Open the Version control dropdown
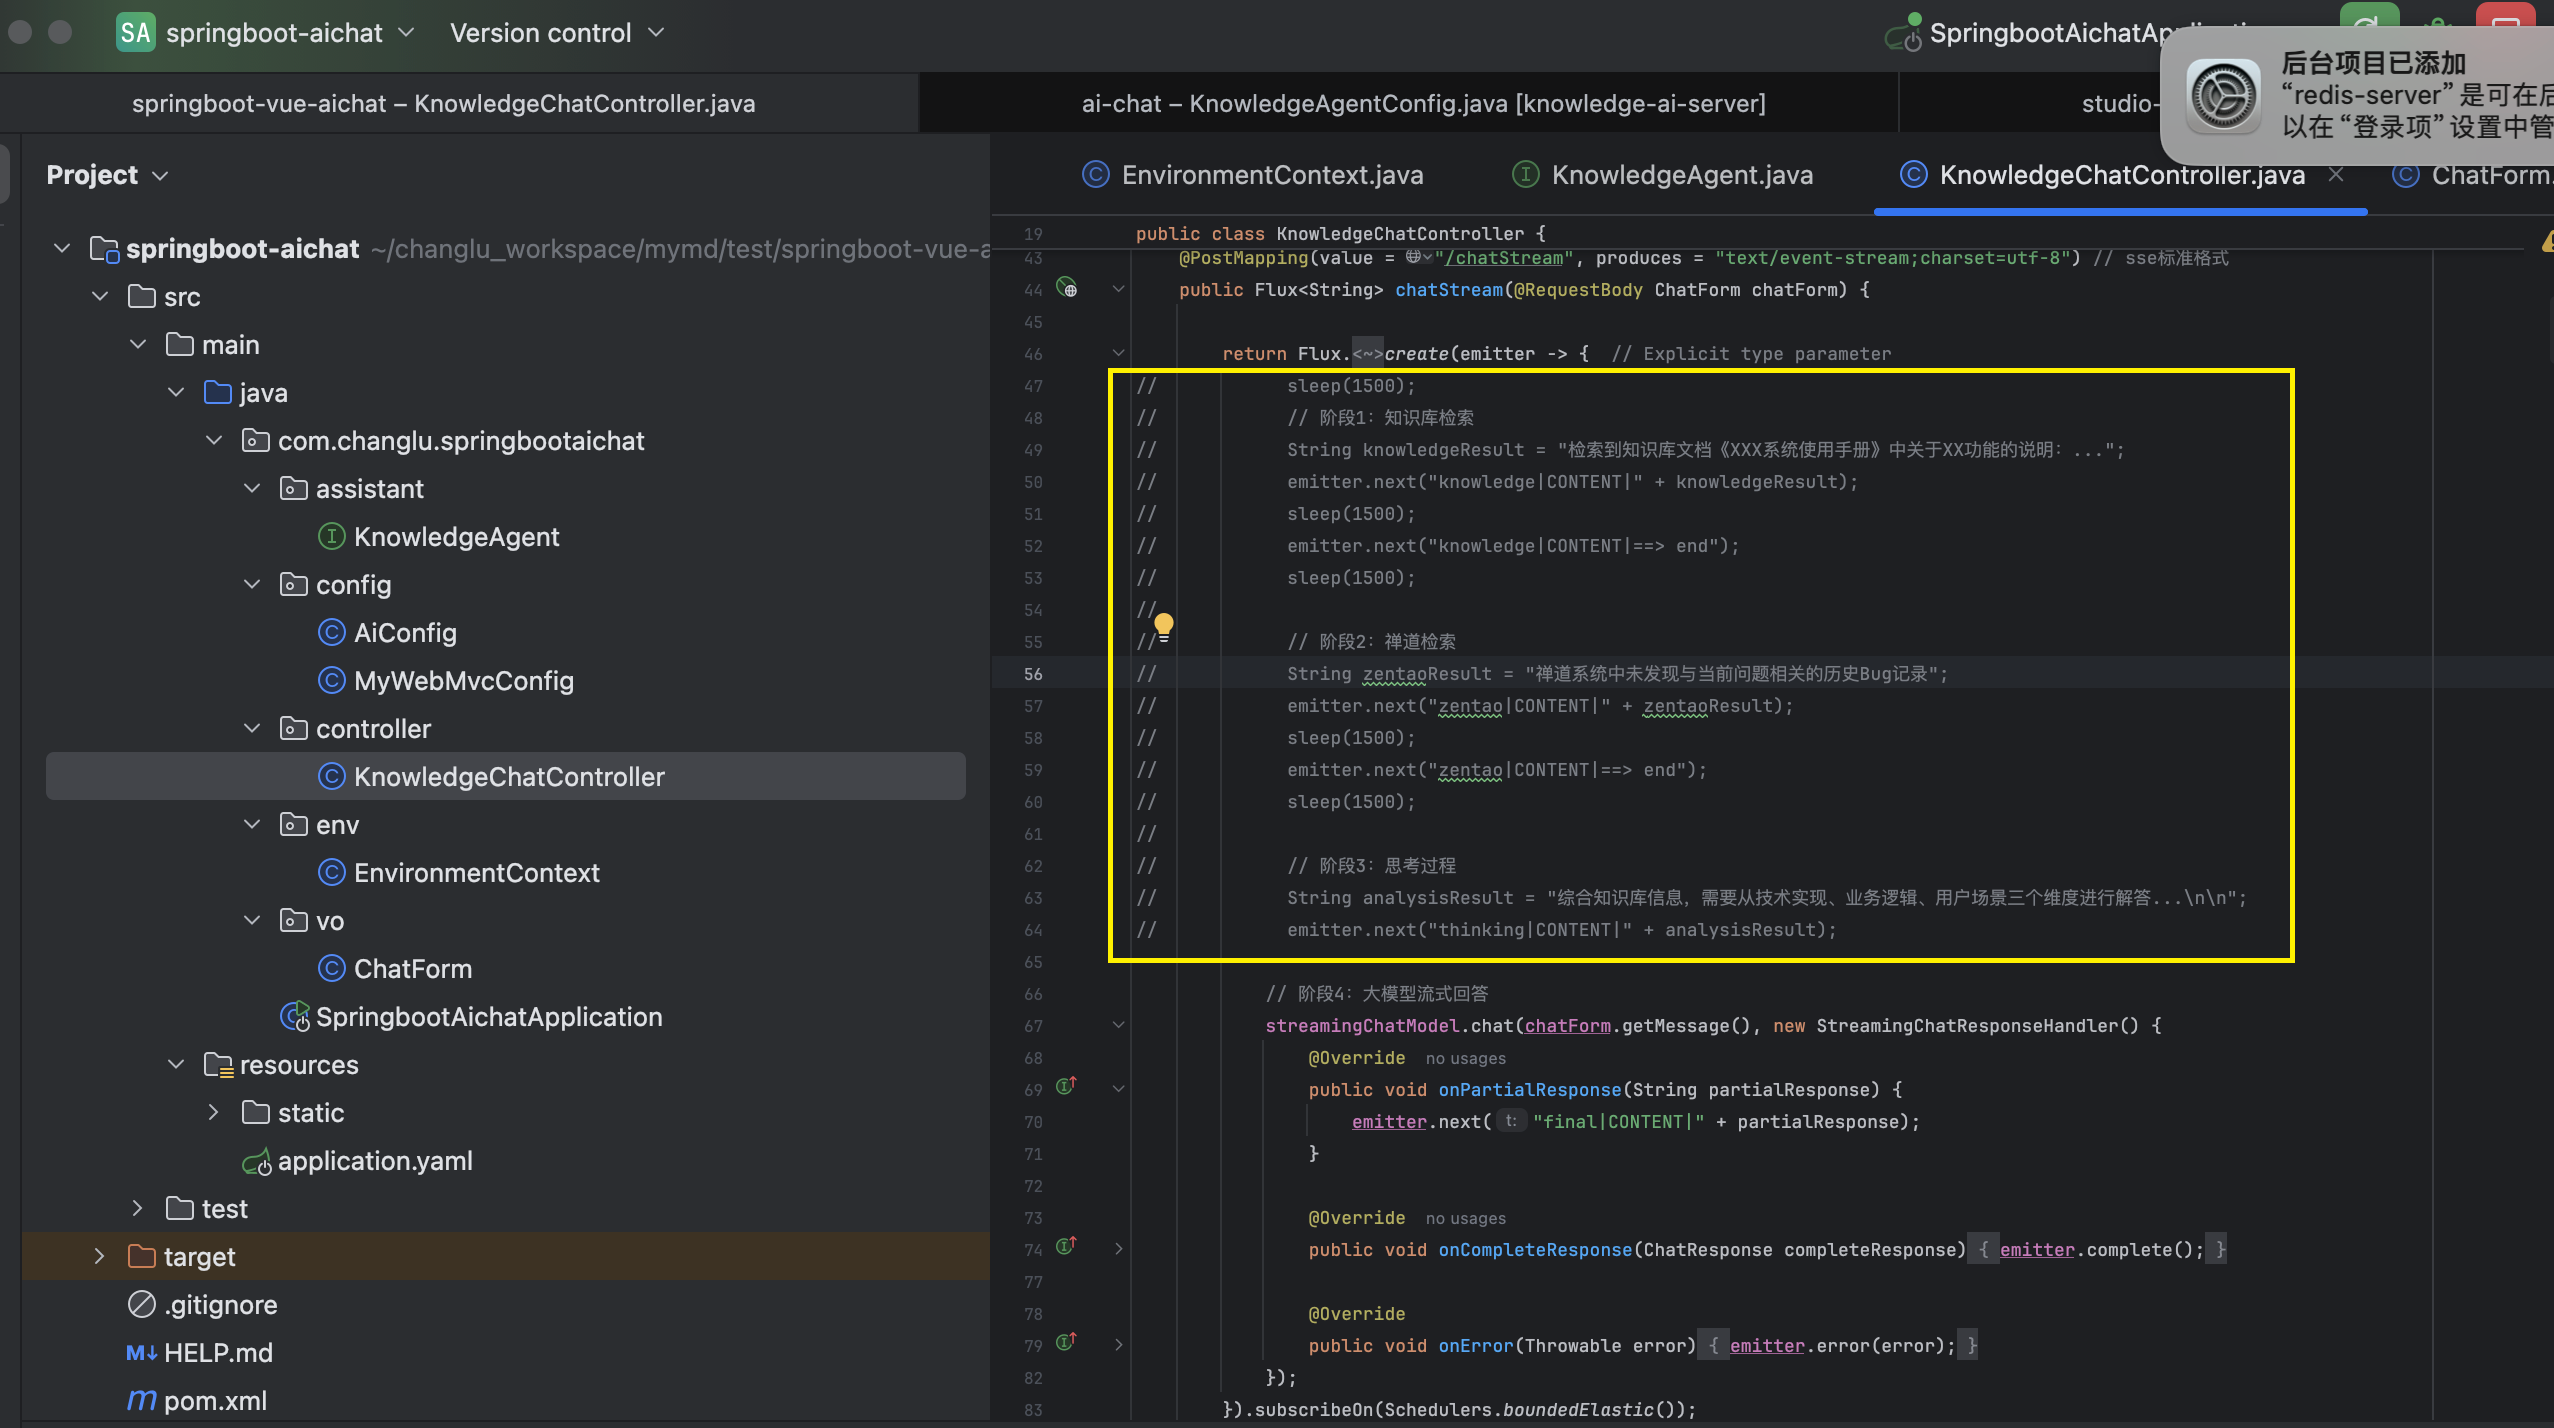2554x1428 pixels. 557,33
